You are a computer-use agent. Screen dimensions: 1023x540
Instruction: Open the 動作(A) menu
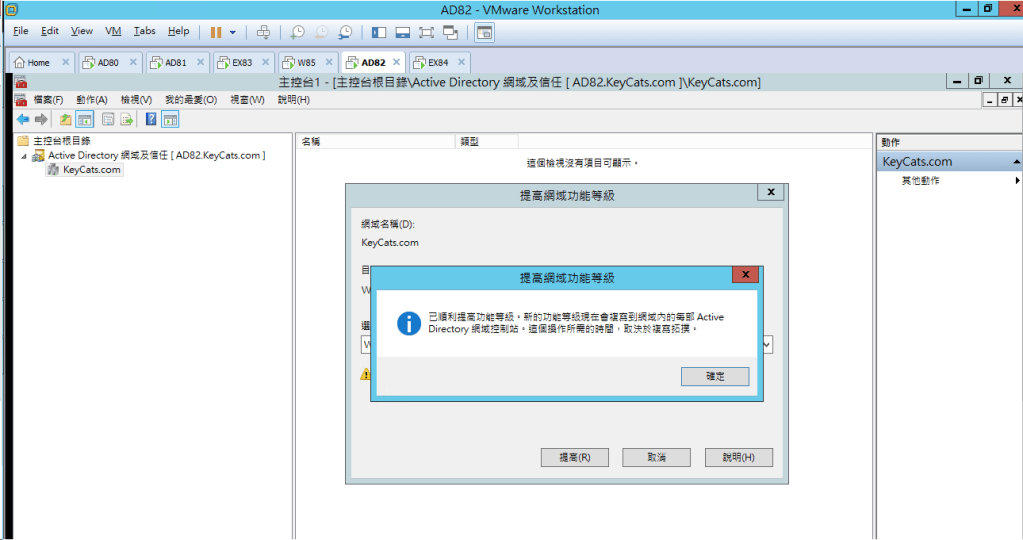pos(91,100)
